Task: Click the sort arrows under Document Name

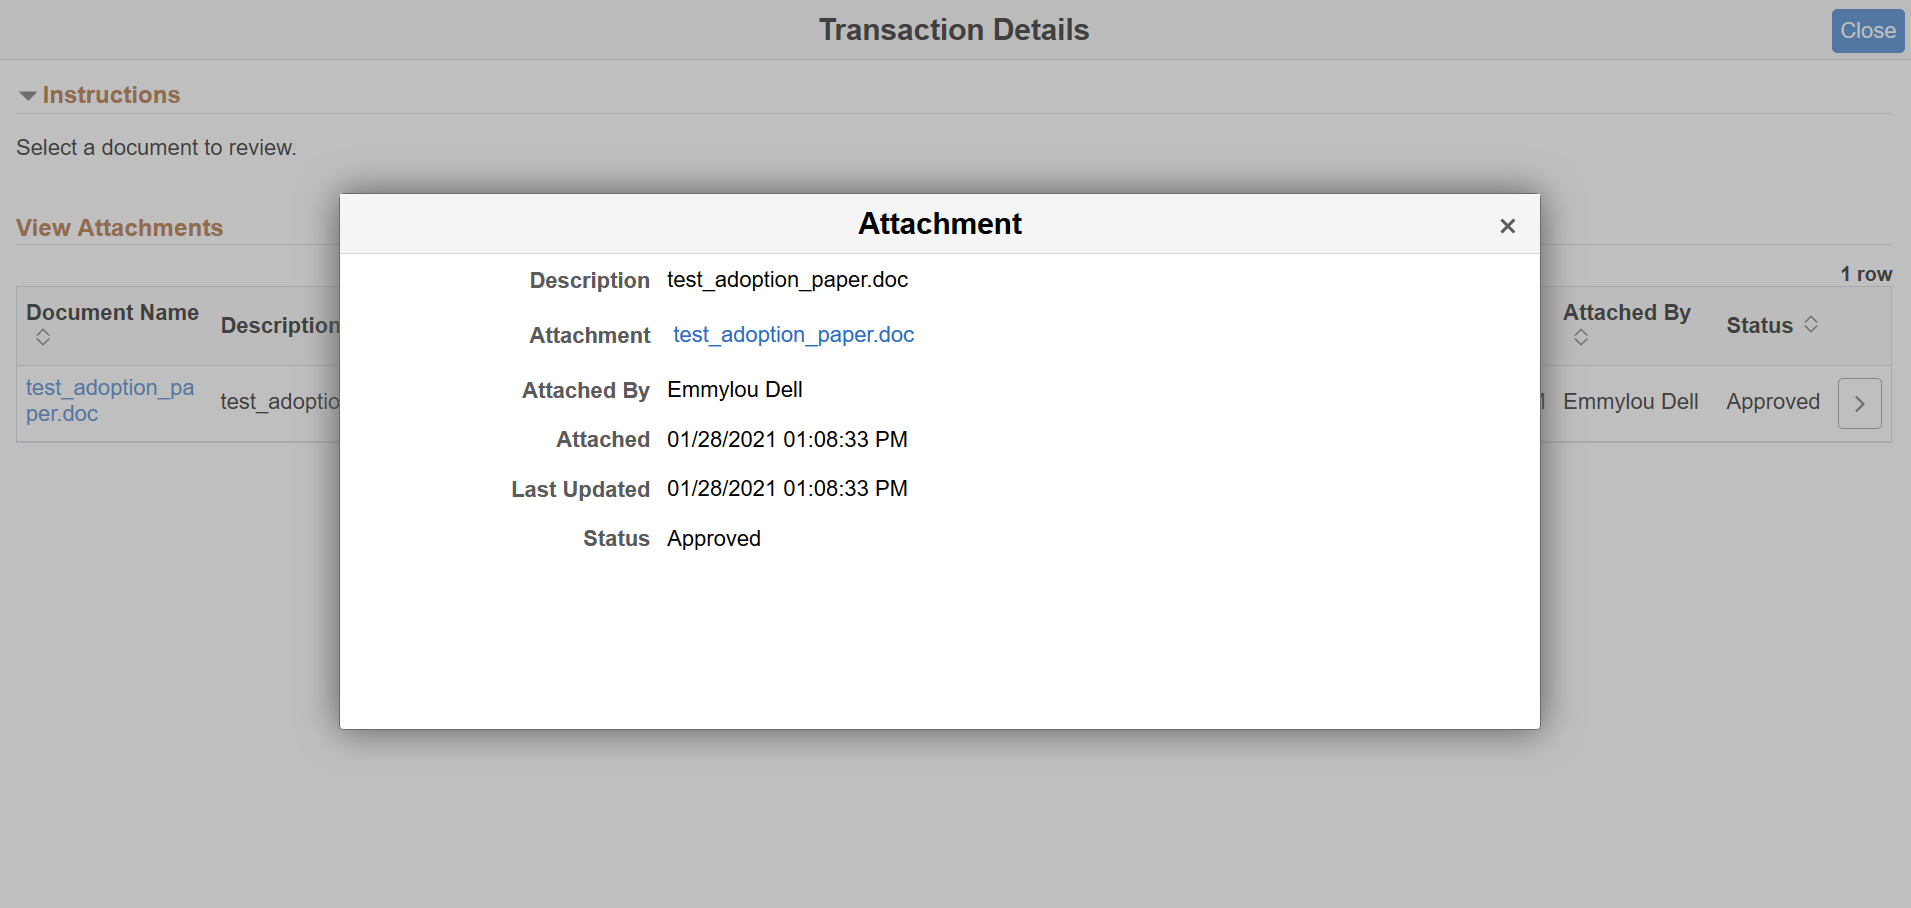Action: click(x=42, y=338)
